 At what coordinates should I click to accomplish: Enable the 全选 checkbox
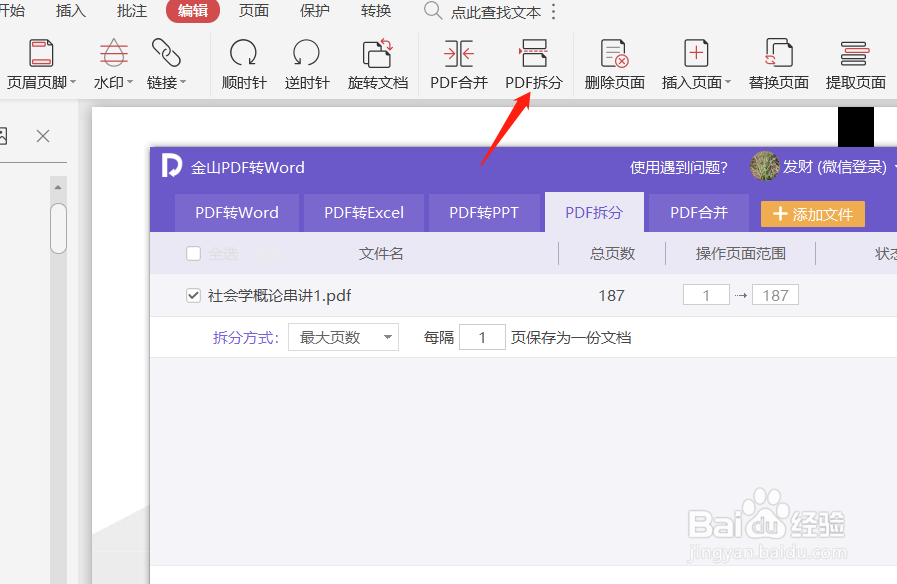(x=193, y=253)
